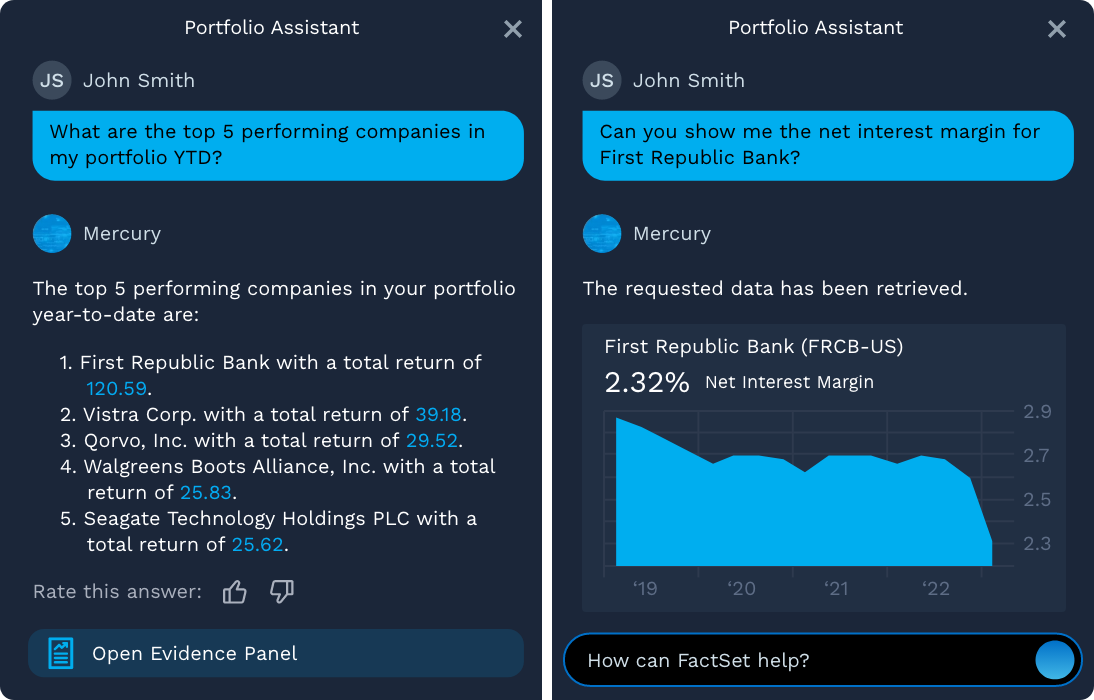The image size is (1094, 700).
Task: Give a thumbs up rating to the answer
Action: 234,591
